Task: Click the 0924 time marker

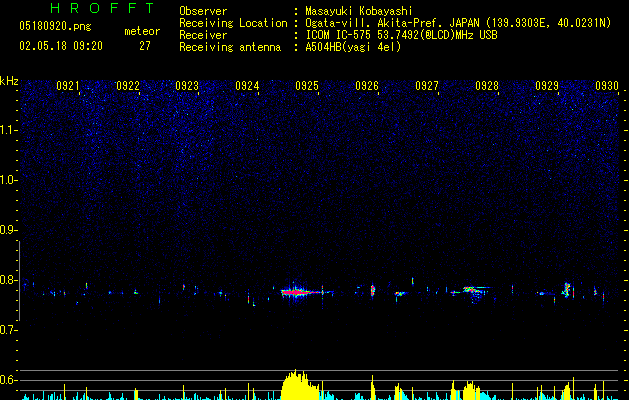Action: pyautogui.click(x=247, y=86)
